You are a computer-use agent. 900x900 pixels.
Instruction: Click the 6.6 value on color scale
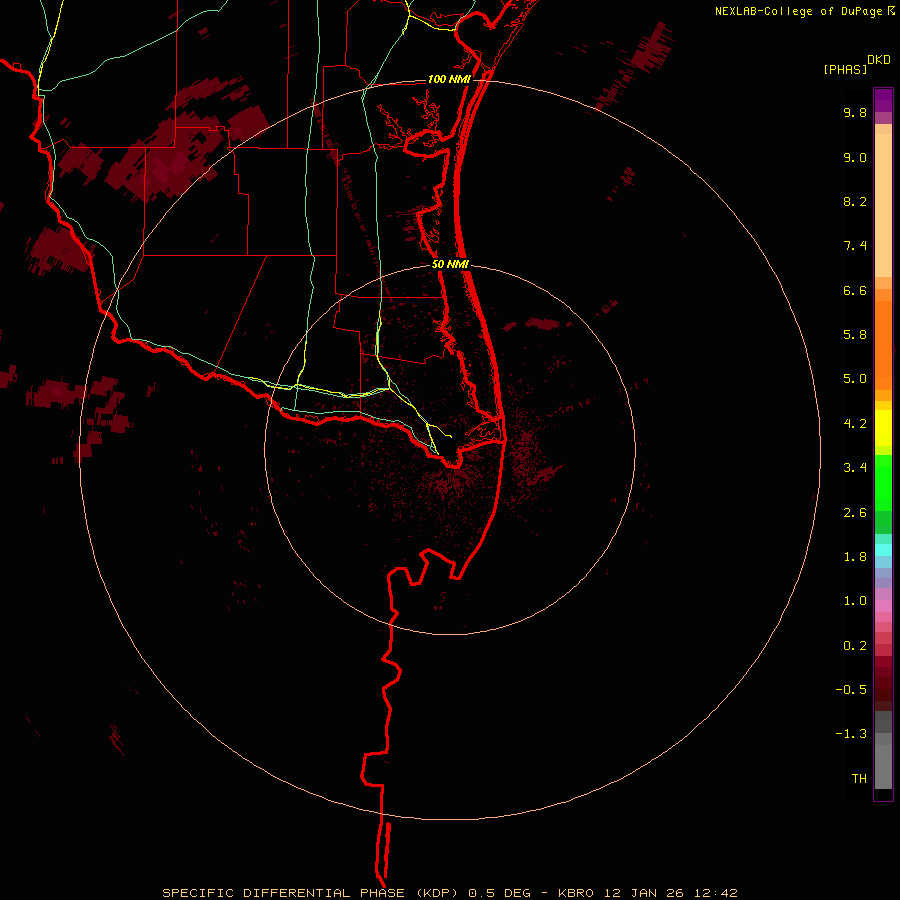point(855,290)
